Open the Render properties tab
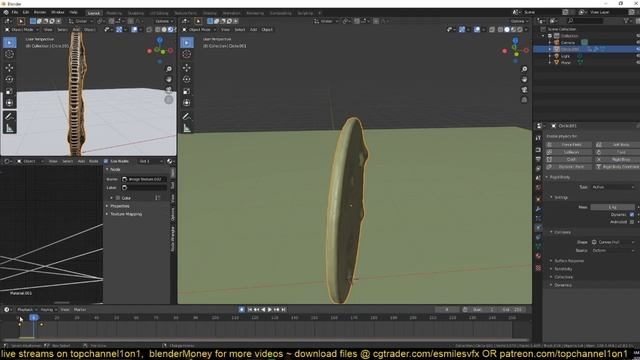The height and width of the screenshot is (360, 640). tap(538, 149)
